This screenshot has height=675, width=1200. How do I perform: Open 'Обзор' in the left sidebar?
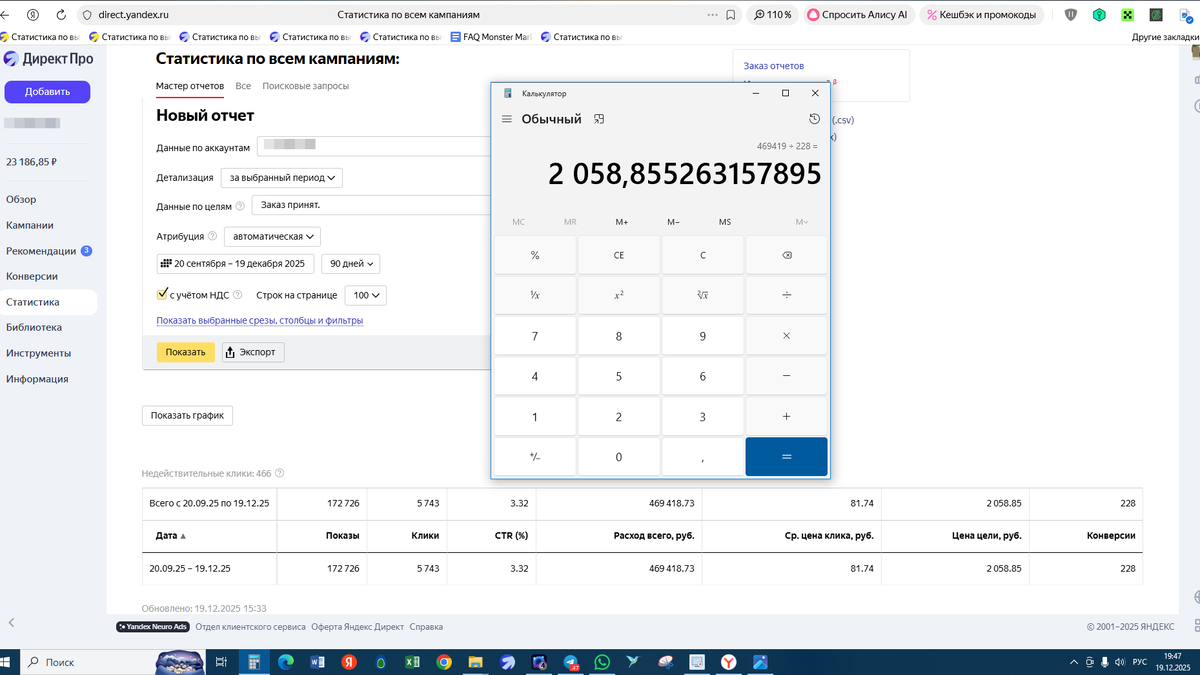click(x=21, y=199)
